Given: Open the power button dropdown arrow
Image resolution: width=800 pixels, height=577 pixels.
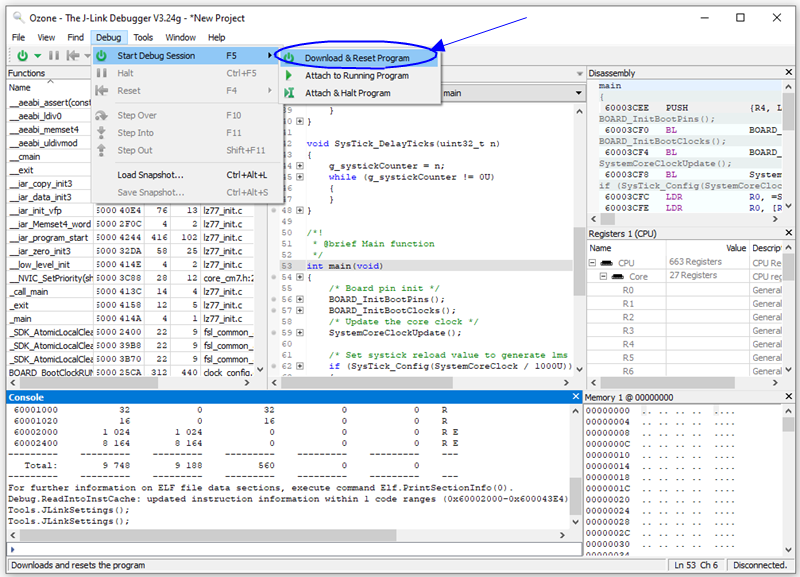Looking at the screenshot, I should pos(37,56).
